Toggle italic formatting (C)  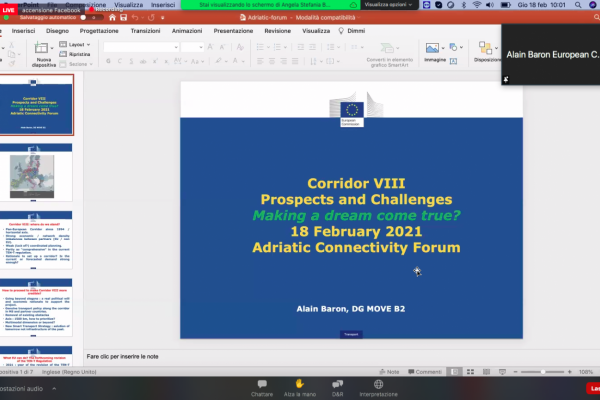coord(120,61)
